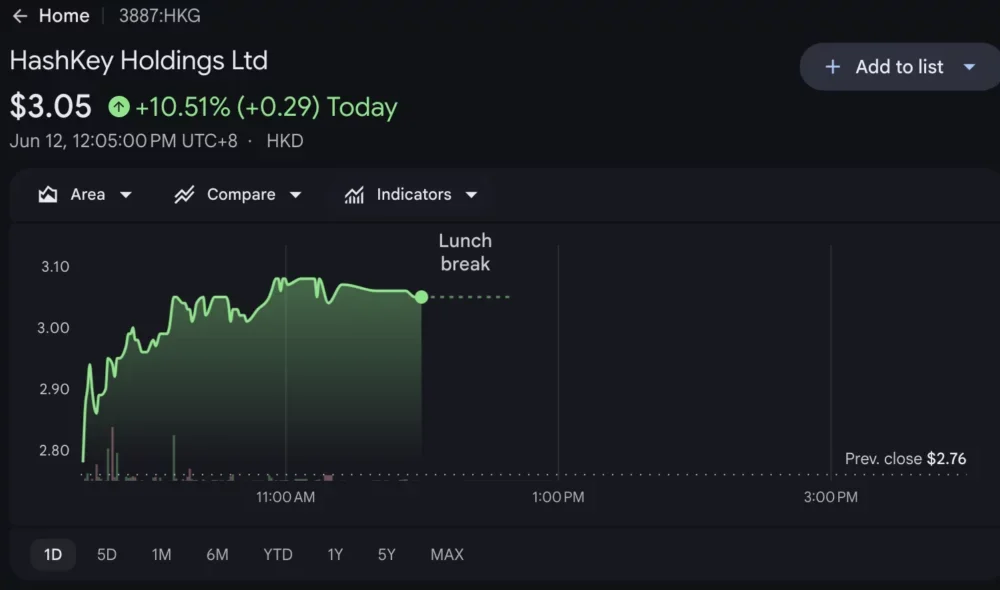Click the HashKey Holdings Ltd title

click(138, 61)
